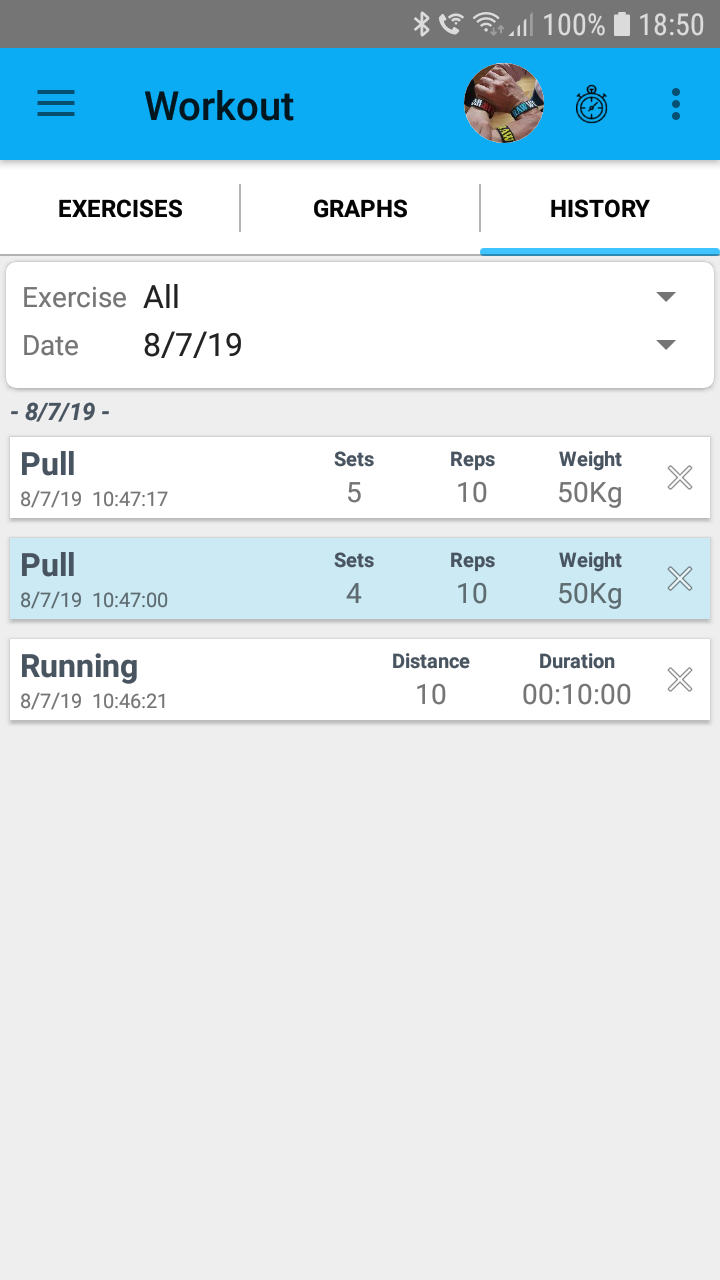Viewport: 720px width, 1280px height.
Task: Open the Exercise selector showing All
Action: click(x=162, y=297)
